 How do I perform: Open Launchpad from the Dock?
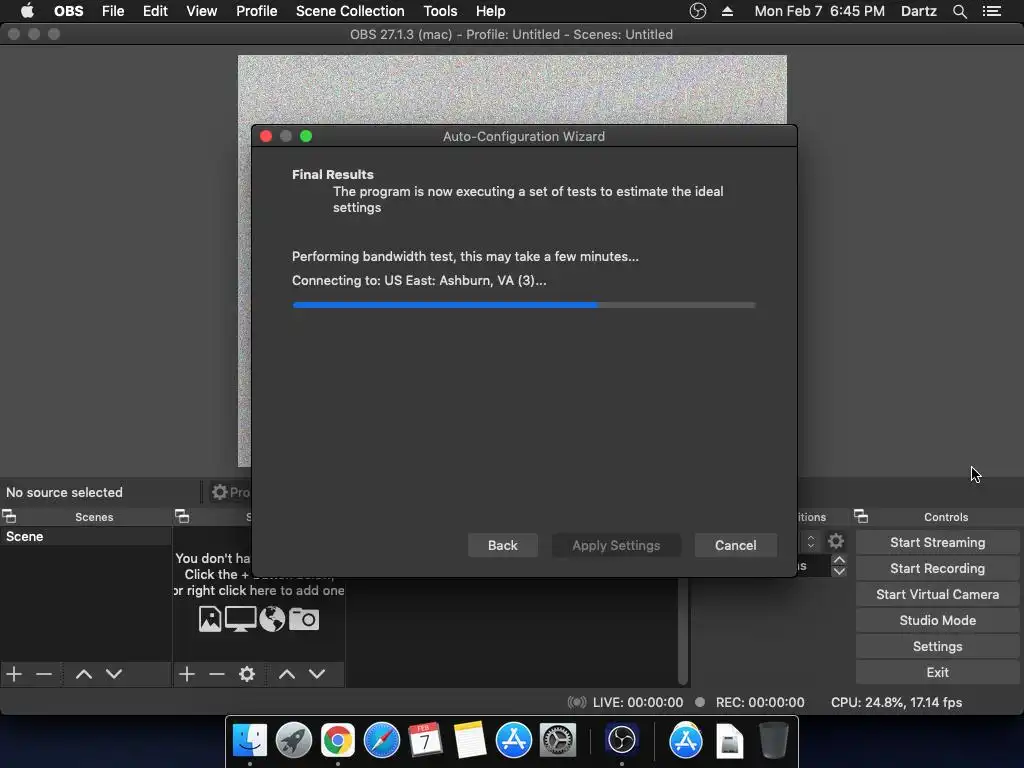tap(293, 741)
